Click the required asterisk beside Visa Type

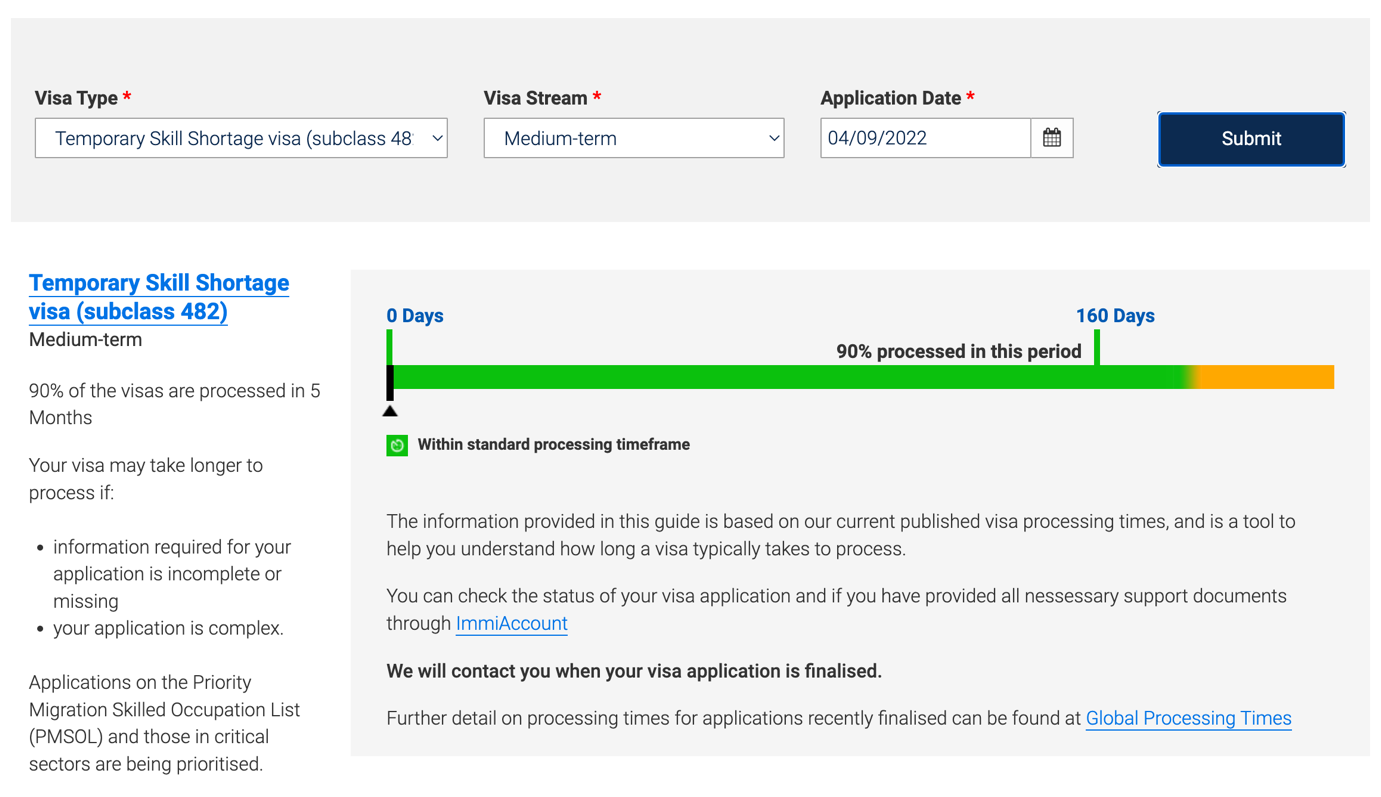[126, 96]
